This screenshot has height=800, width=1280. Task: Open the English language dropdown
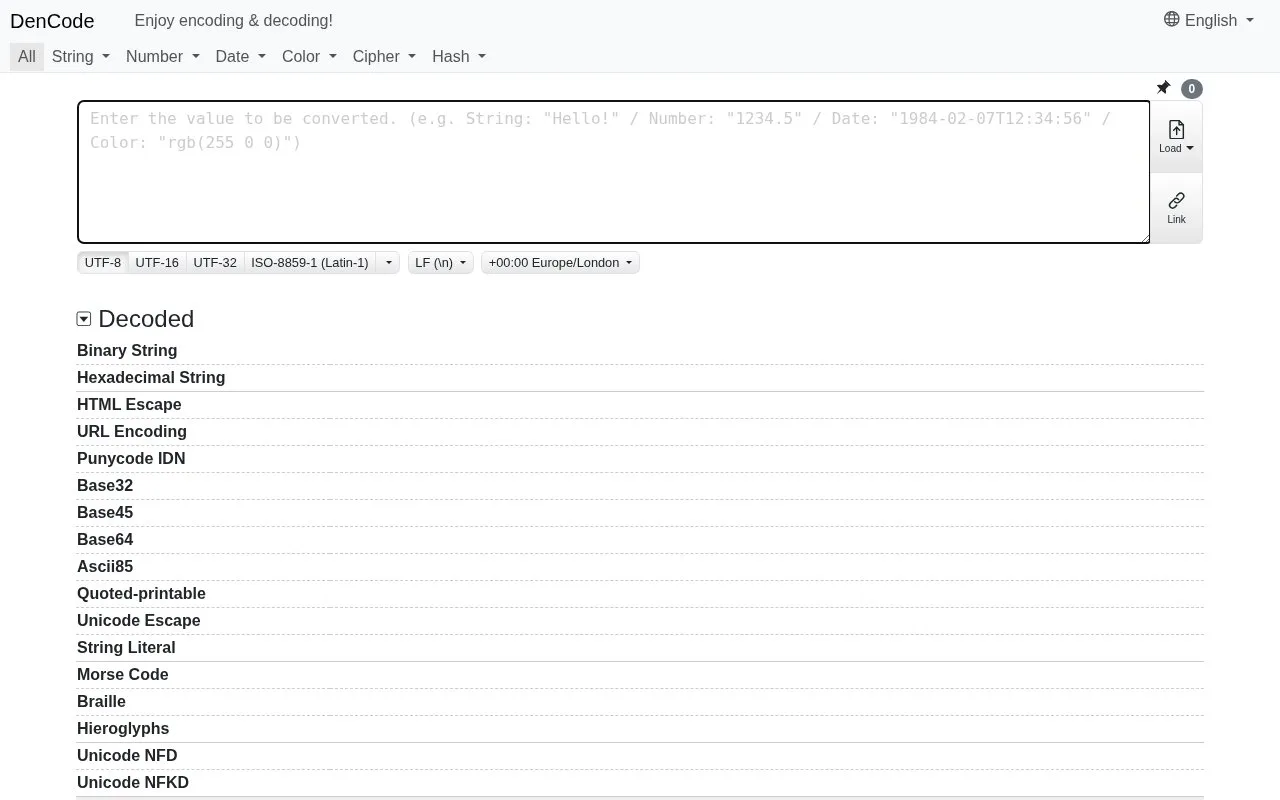(1209, 20)
